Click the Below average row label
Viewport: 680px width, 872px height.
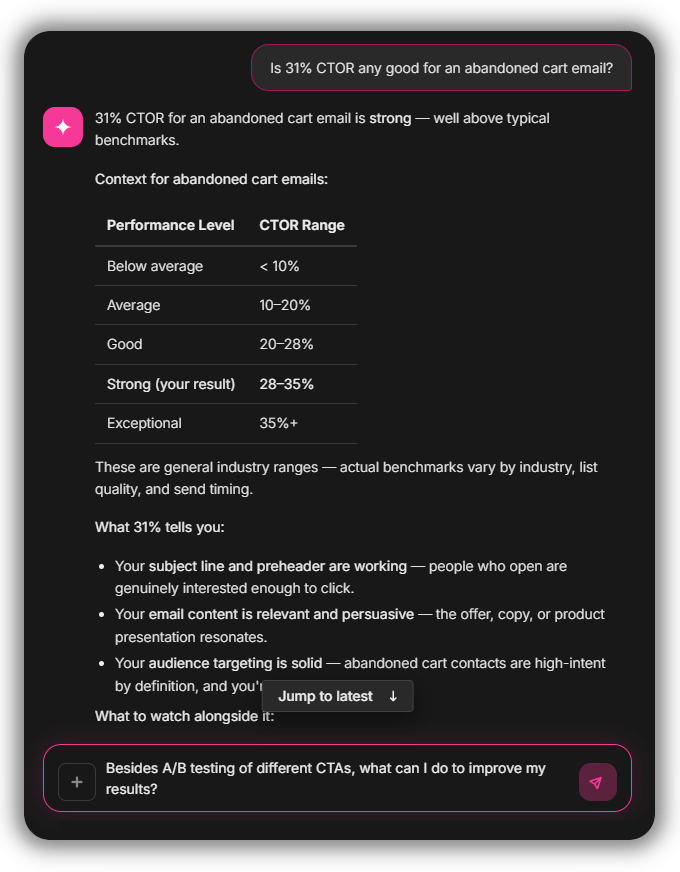155,266
